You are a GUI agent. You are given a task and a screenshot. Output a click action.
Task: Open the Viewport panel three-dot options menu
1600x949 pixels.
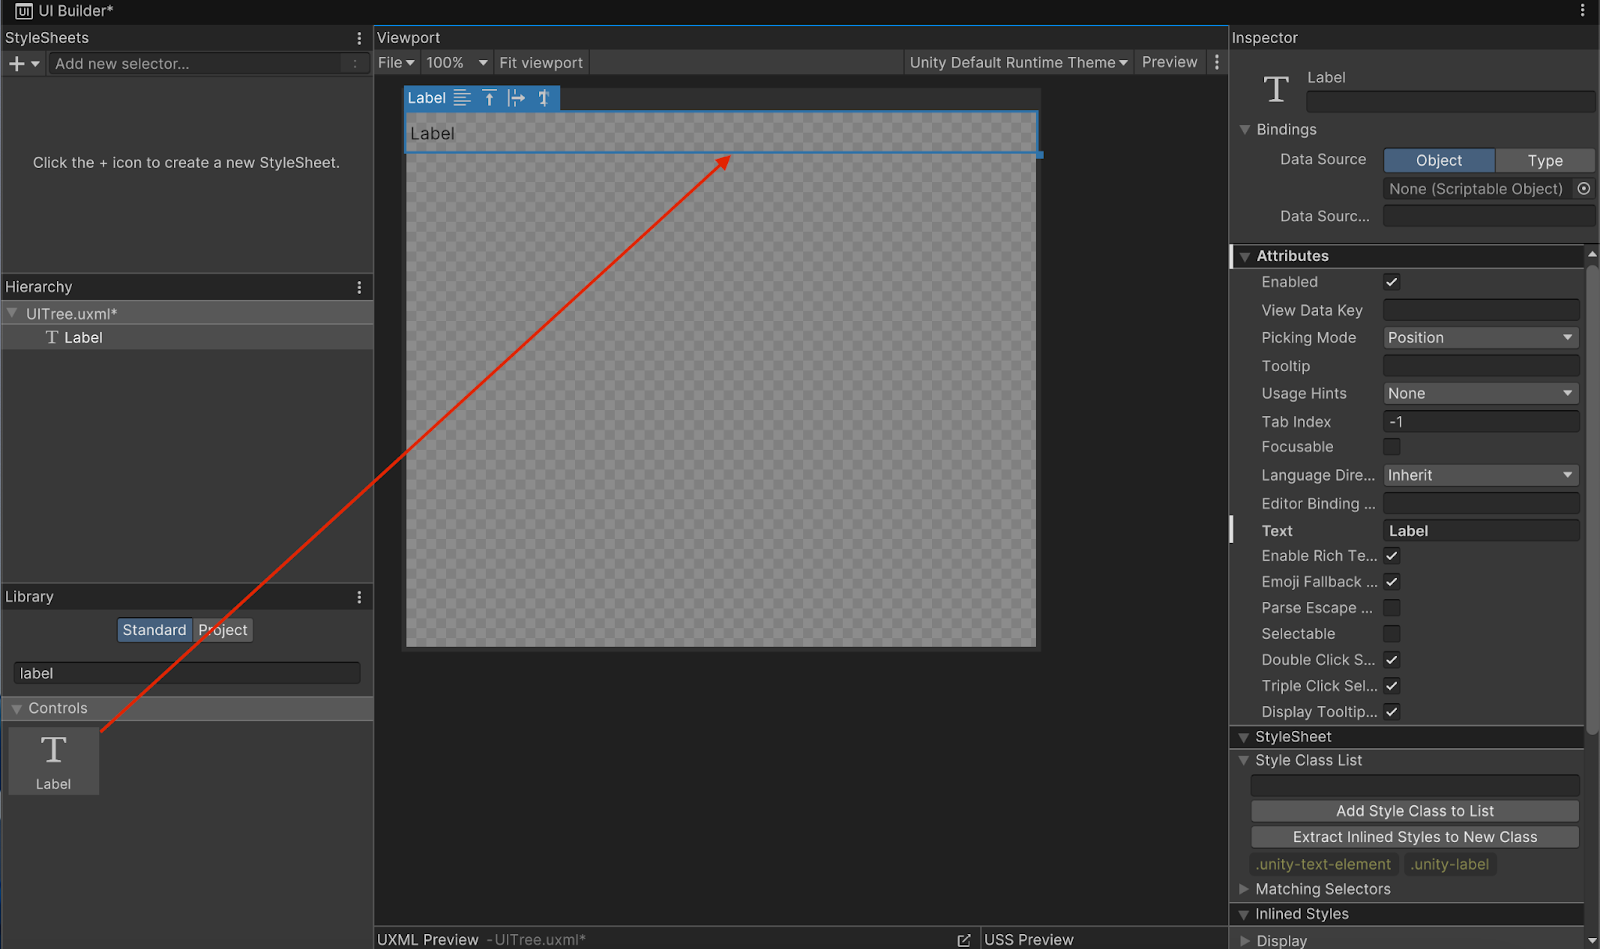pyautogui.click(x=1216, y=62)
